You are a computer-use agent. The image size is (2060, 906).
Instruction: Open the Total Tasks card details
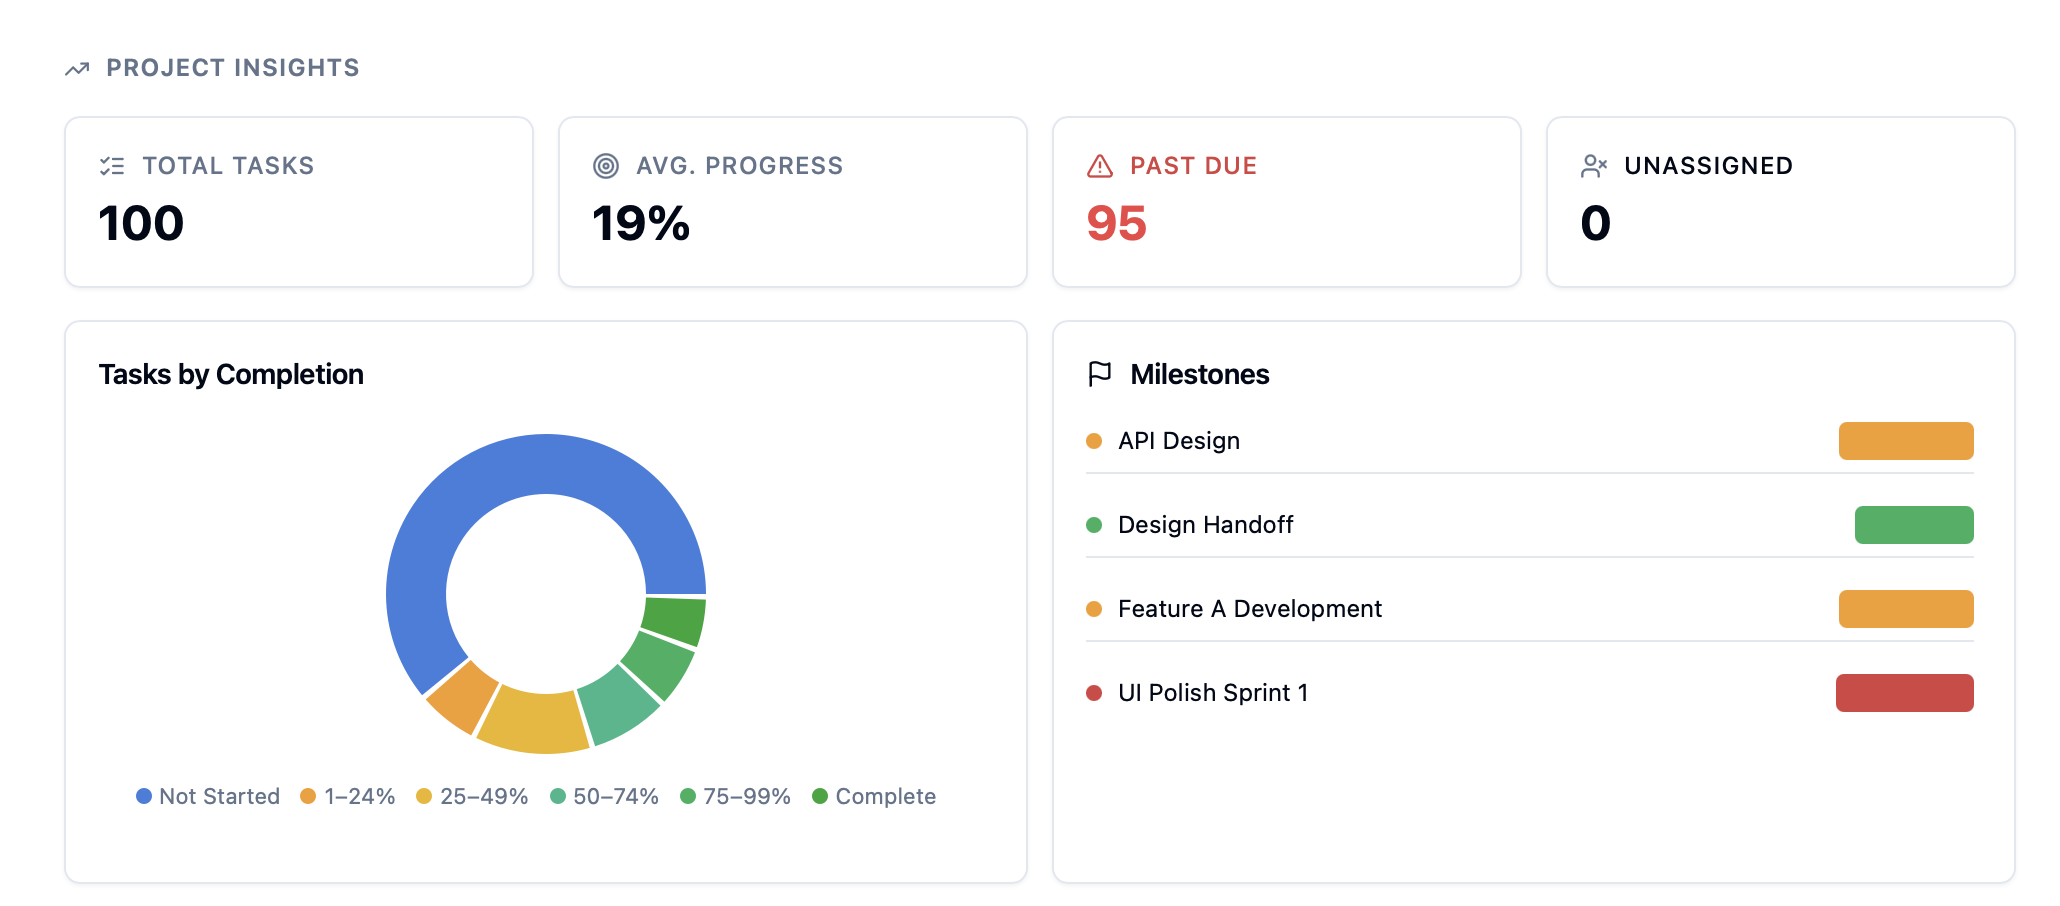(298, 200)
